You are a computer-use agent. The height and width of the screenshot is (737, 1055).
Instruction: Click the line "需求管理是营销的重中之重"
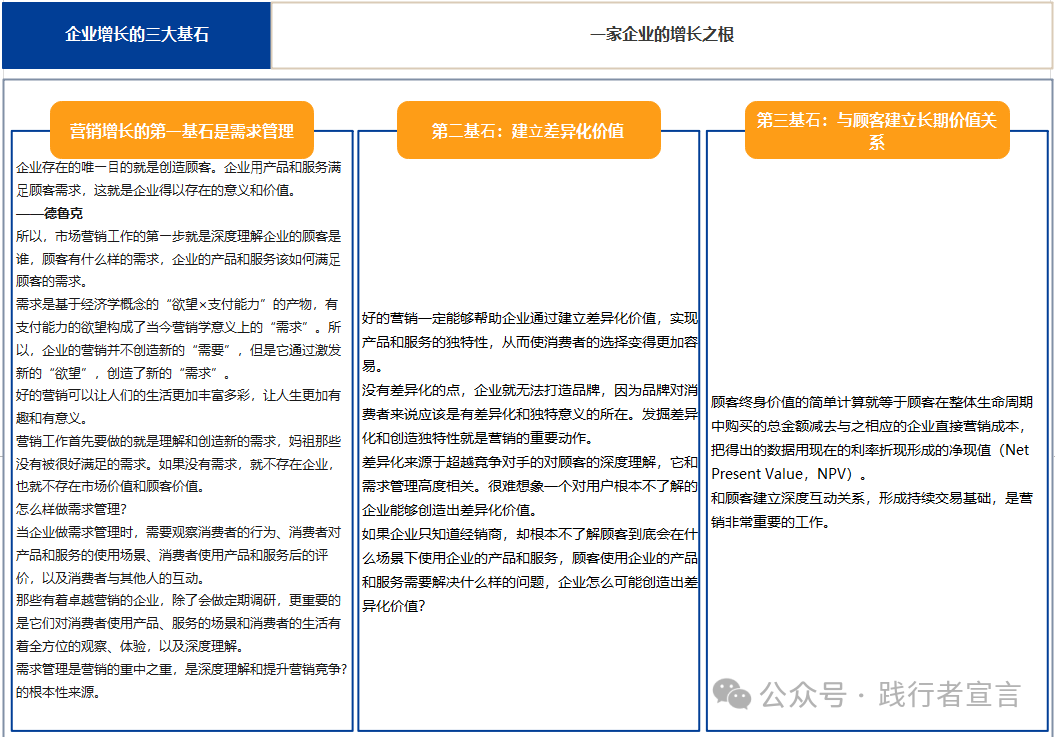click(181, 669)
